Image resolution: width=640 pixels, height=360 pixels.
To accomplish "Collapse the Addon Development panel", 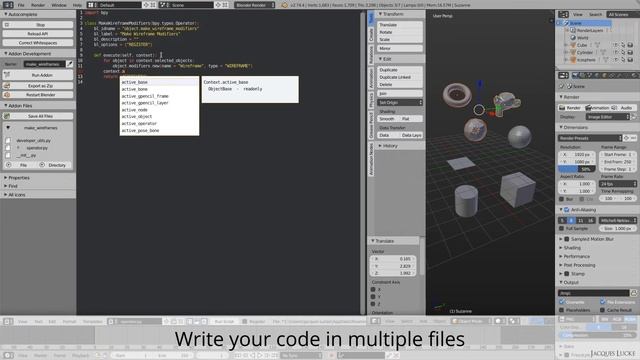I will point(6,53).
